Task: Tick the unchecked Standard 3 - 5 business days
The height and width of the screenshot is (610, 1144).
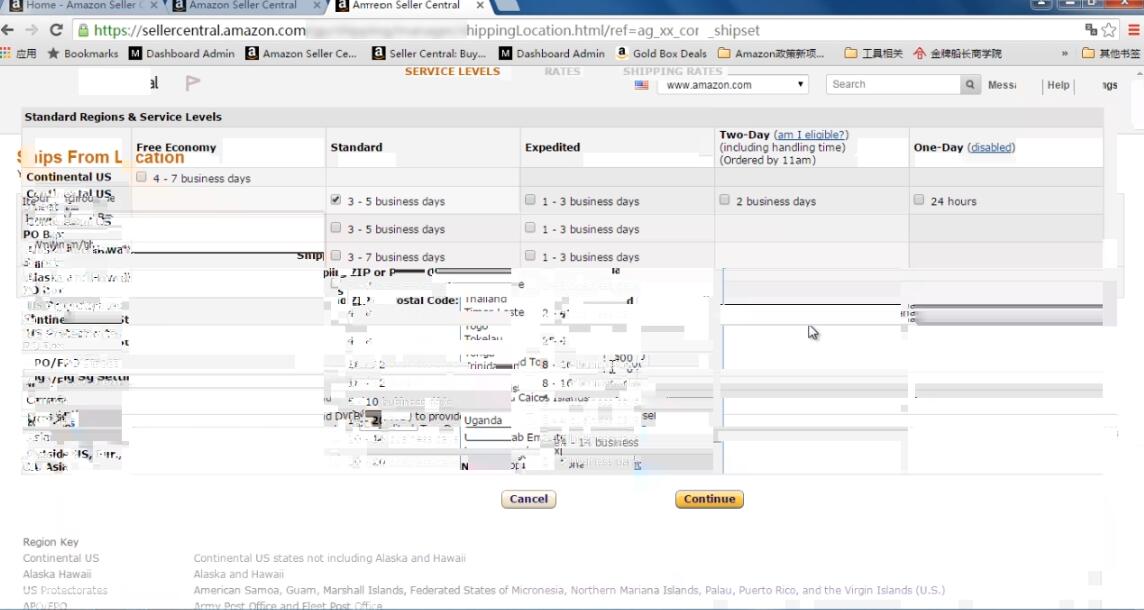Action: pos(336,228)
